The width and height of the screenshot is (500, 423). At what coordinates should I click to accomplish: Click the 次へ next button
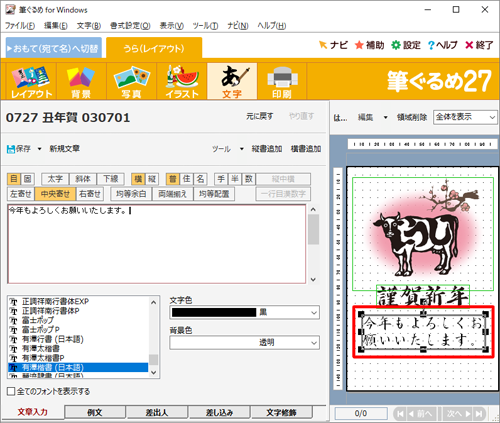459,414
